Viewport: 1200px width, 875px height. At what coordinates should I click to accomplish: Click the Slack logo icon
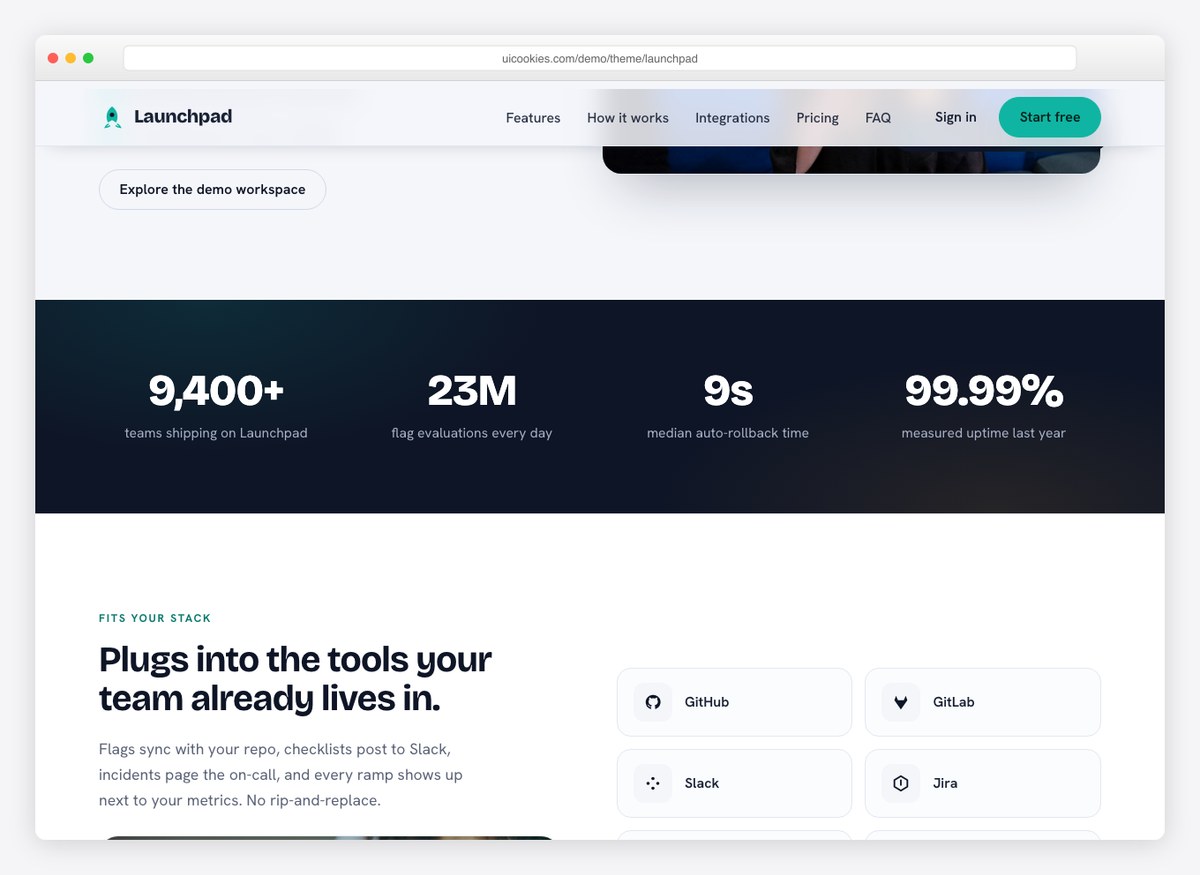point(653,783)
